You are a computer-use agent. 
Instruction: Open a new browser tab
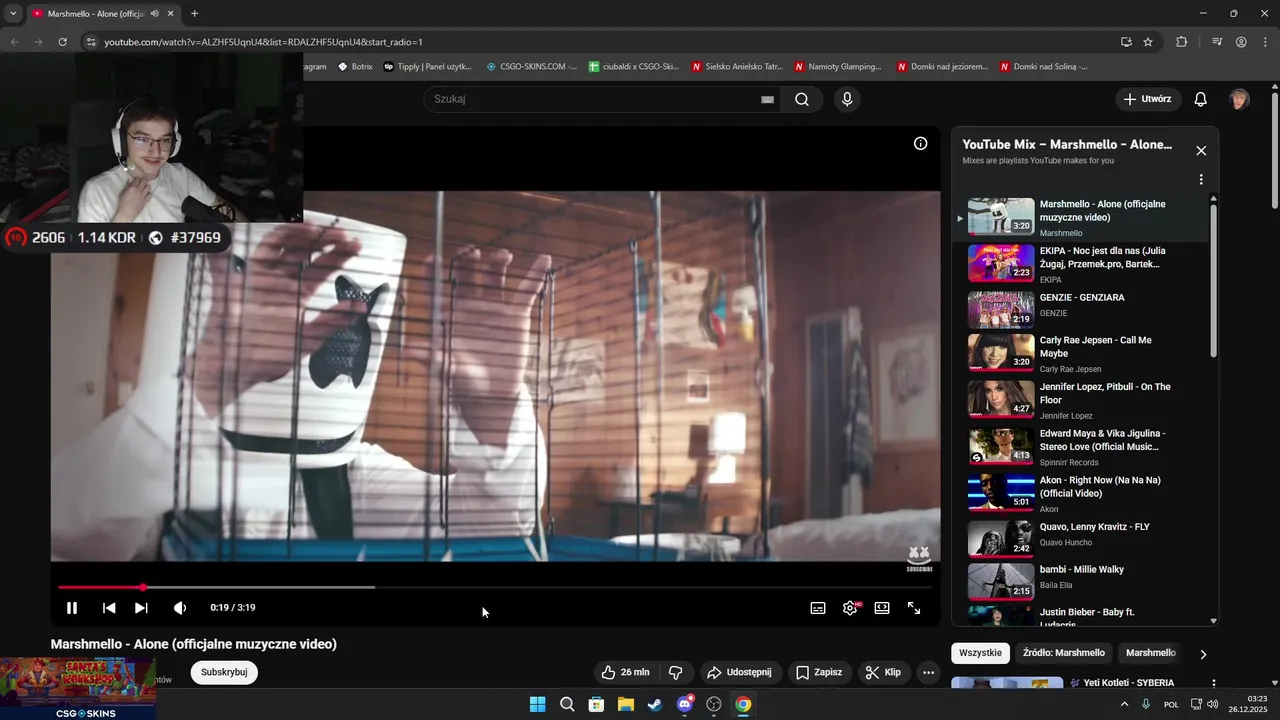click(x=194, y=14)
